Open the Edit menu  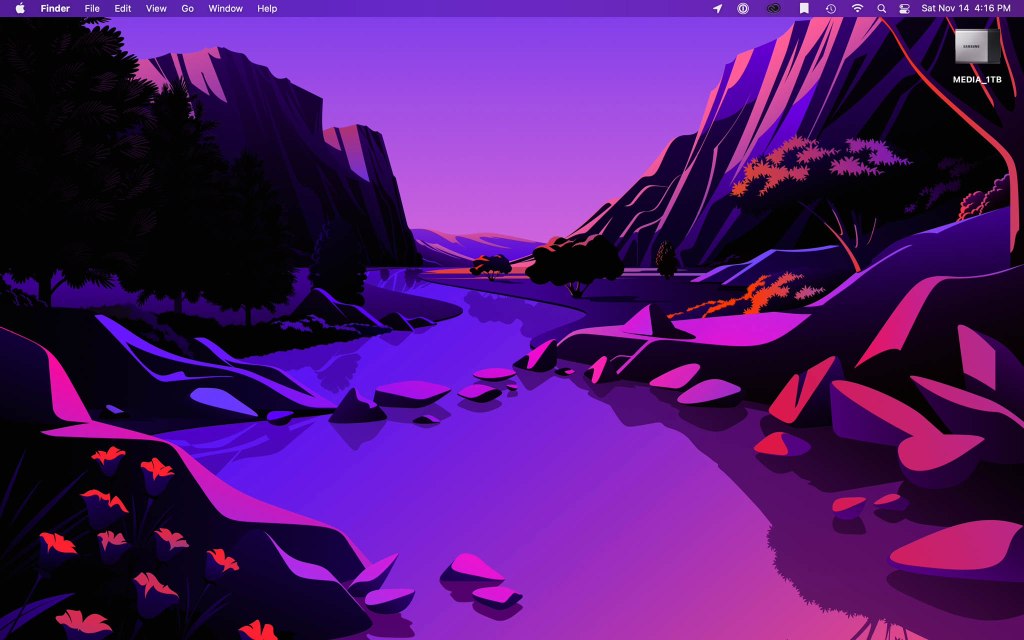coord(123,8)
